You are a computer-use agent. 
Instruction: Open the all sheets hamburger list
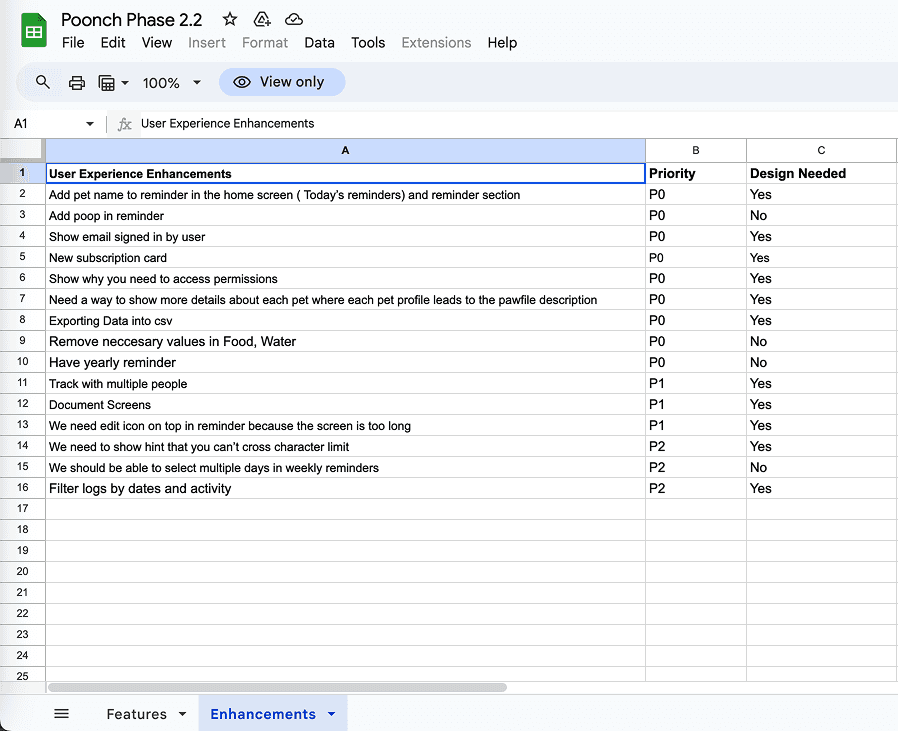pos(61,713)
